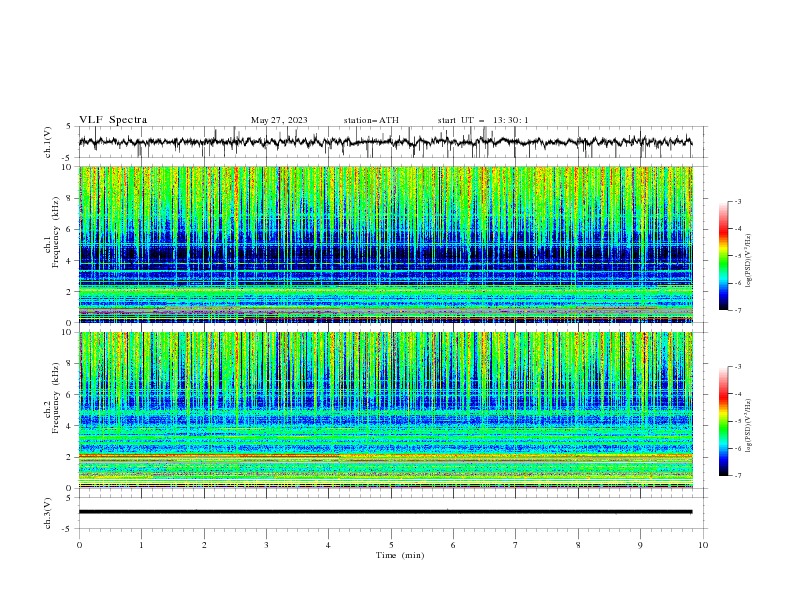
Task: Click the "-4" tick on ch.2 color bar
Action: 737,394
